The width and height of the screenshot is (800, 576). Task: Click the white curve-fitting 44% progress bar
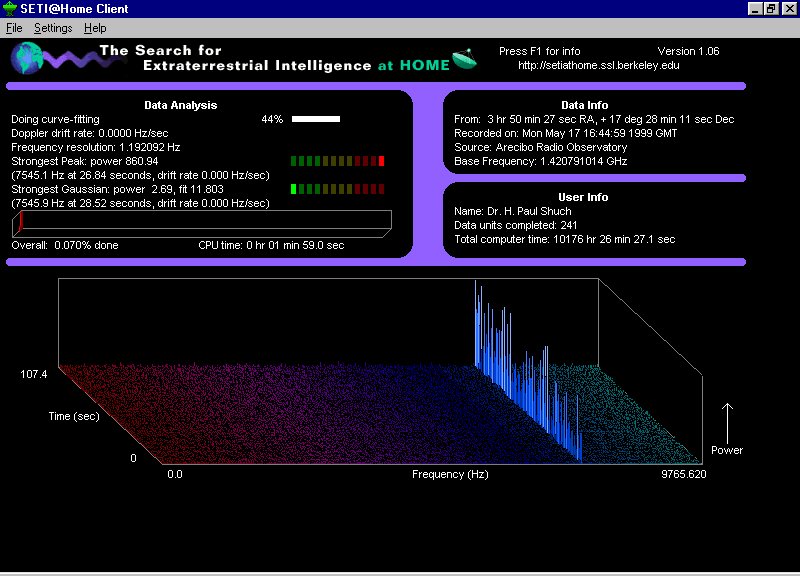pos(316,119)
